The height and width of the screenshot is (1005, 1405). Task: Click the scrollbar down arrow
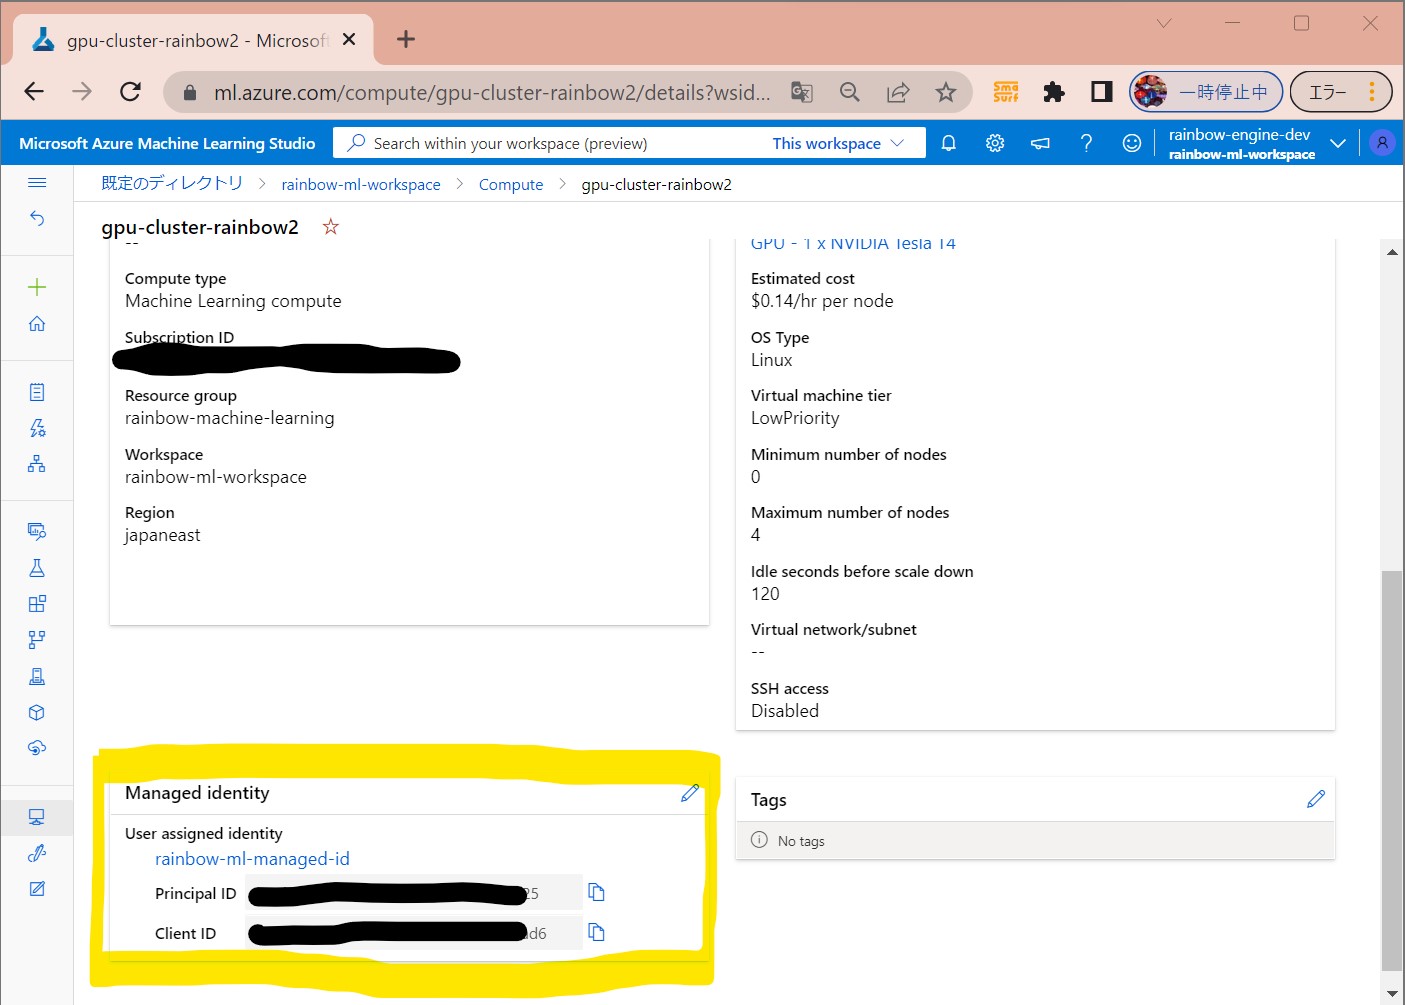(x=1392, y=993)
